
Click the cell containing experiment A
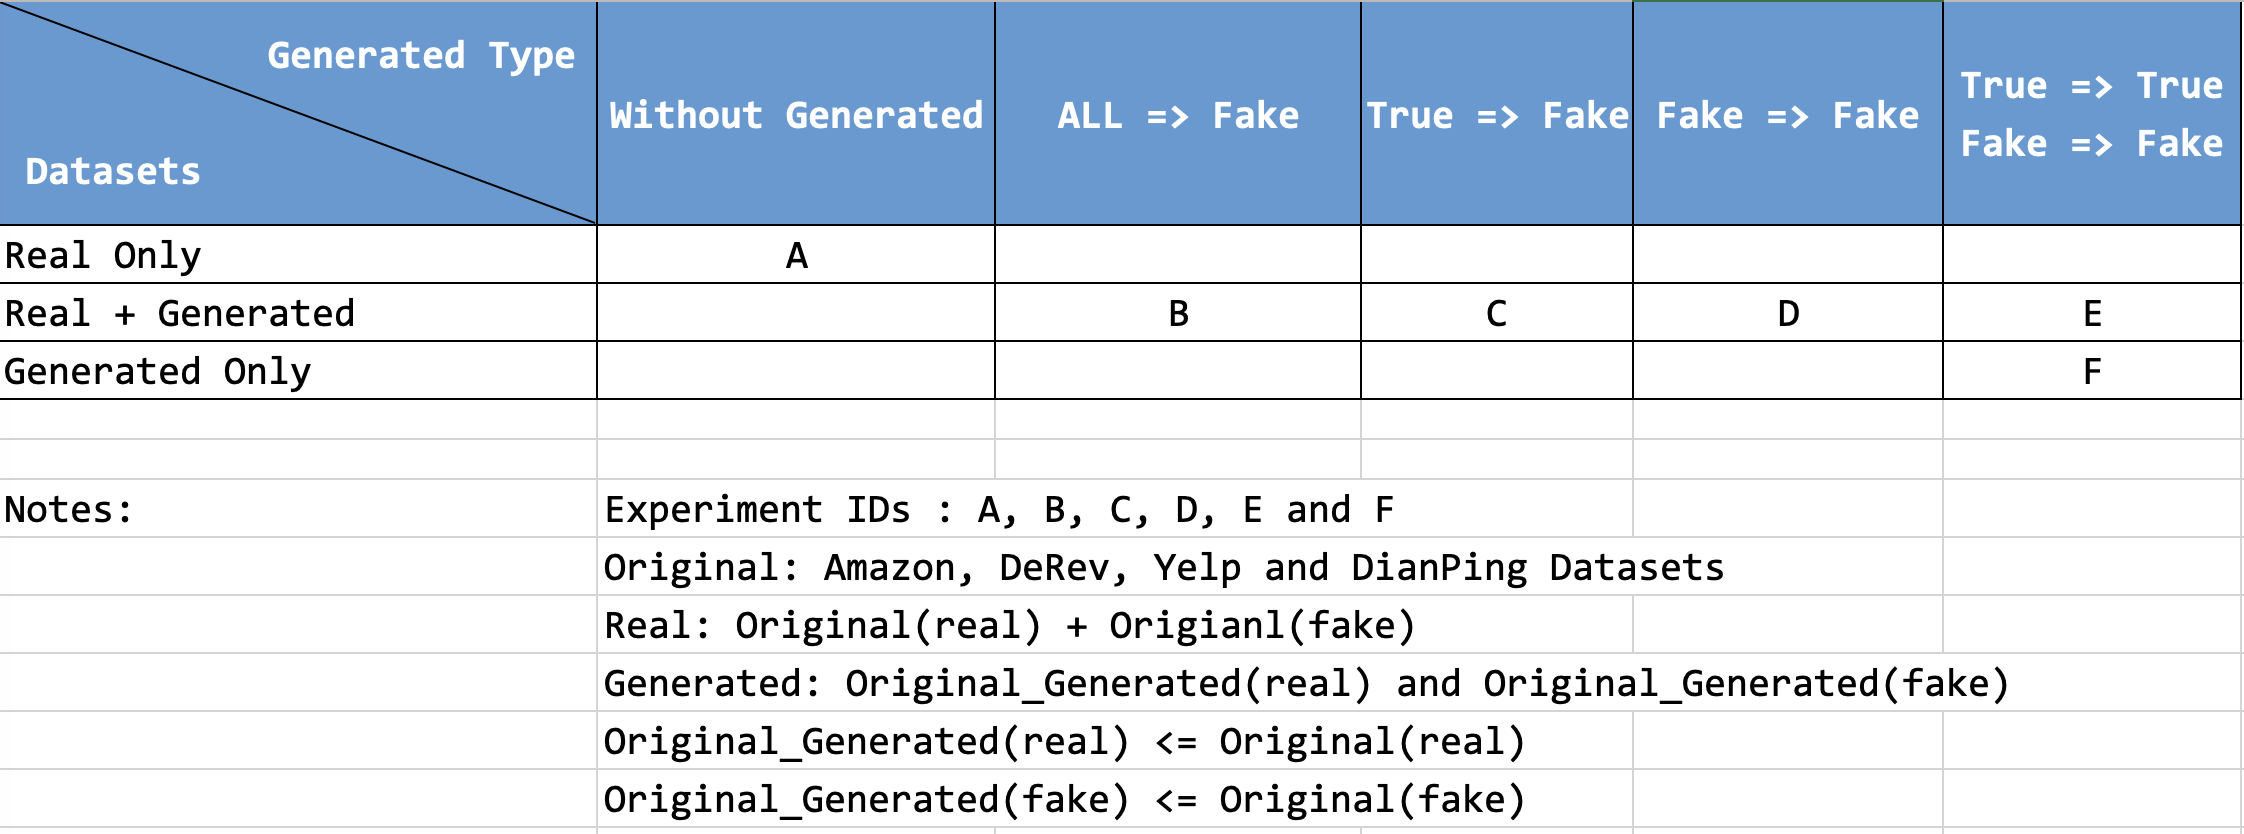[x=796, y=255]
